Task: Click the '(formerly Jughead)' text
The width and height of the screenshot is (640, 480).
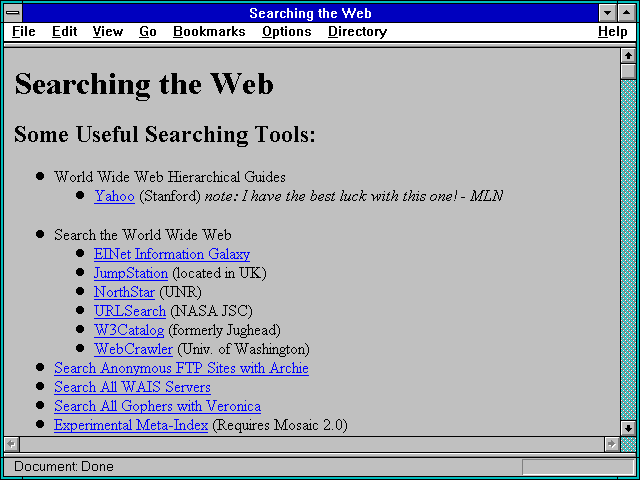Action: coord(224,330)
